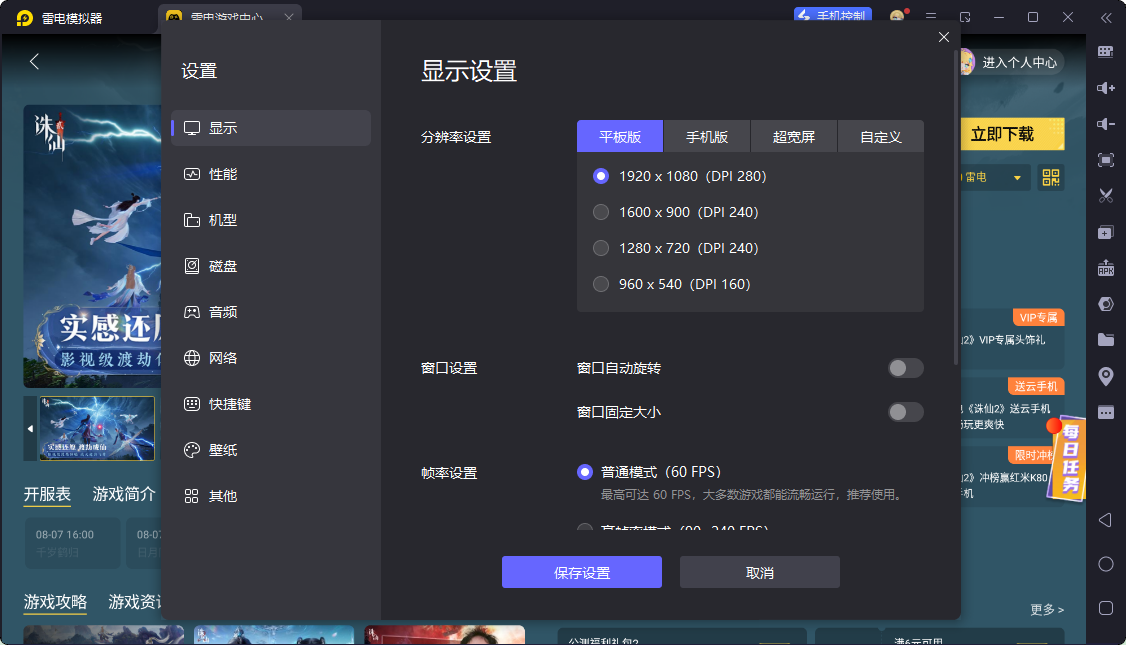Select the 手机版 resolution tab
The height and width of the screenshot is (645, 1126).
pos(707,136)
